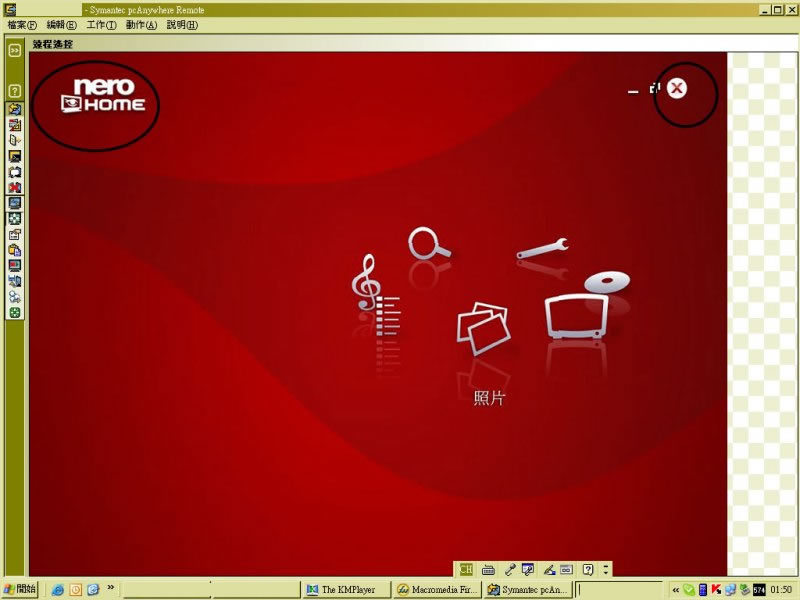Click the keyboard icon on the language bar
Screen dimensions: 800x600
point(488,569)
